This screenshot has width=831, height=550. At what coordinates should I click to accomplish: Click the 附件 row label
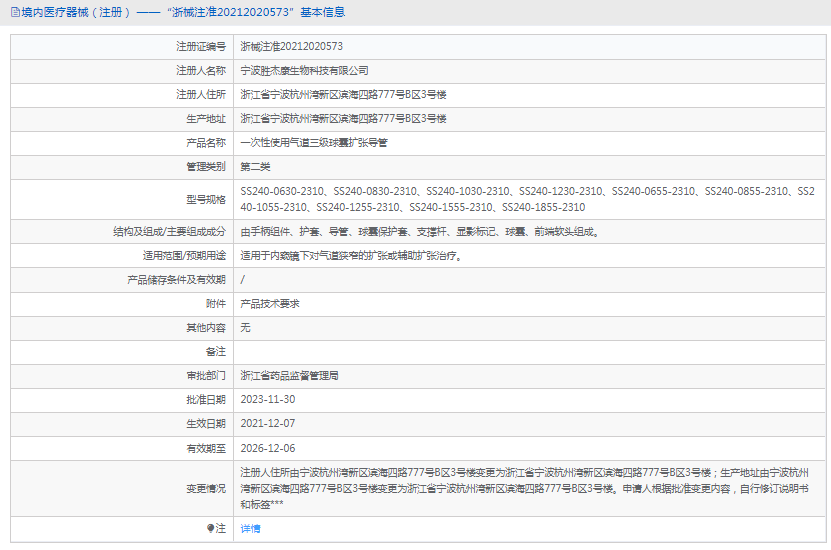[x=216, y=304]
